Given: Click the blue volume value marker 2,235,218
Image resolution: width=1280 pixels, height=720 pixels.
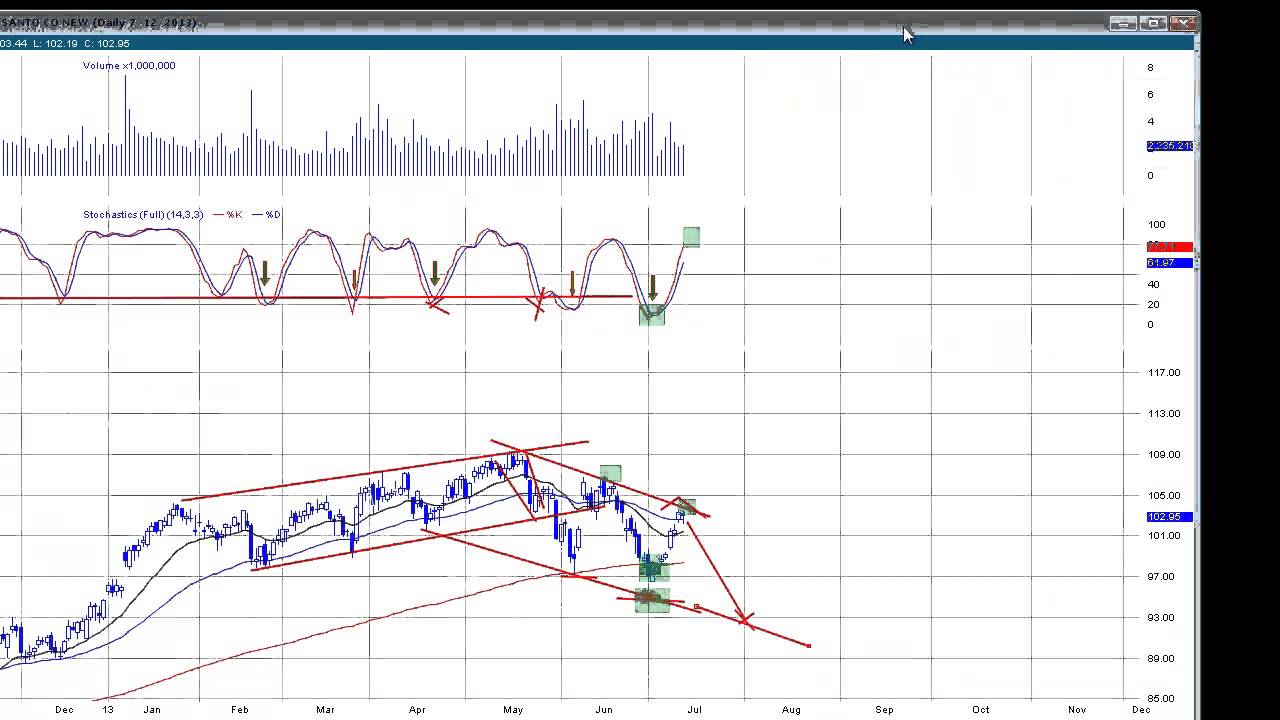Looking at the screenshot, I should pos(1169,146).
